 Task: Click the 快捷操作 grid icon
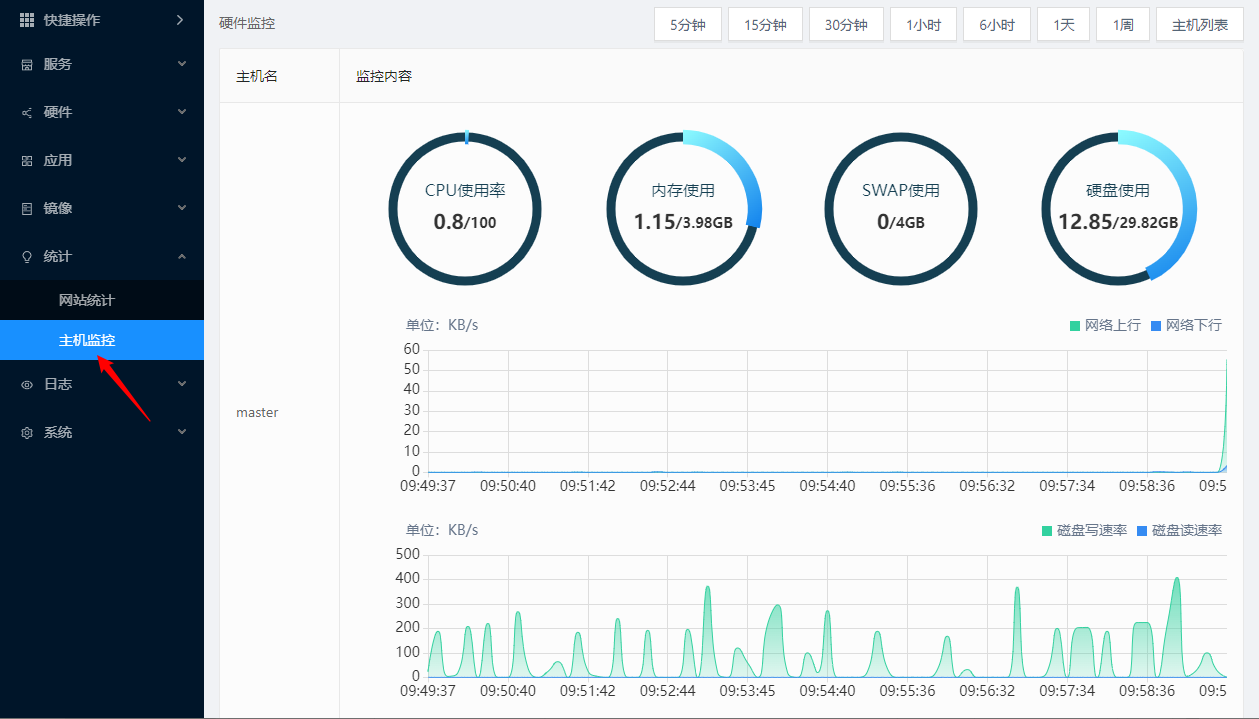click(27, 20)
